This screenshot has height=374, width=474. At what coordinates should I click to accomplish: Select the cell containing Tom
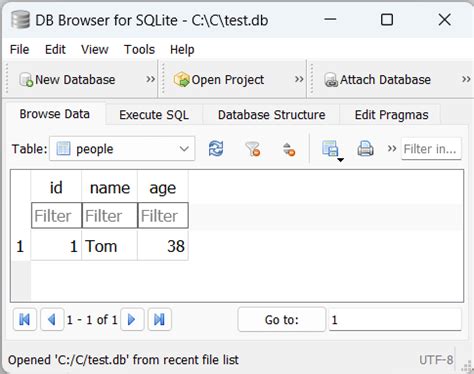110,246
